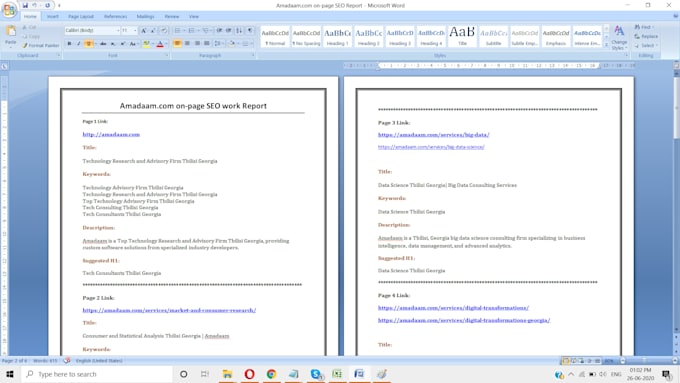Click the Paste icon
The image size is (680, 383).
tap(11, 32)
